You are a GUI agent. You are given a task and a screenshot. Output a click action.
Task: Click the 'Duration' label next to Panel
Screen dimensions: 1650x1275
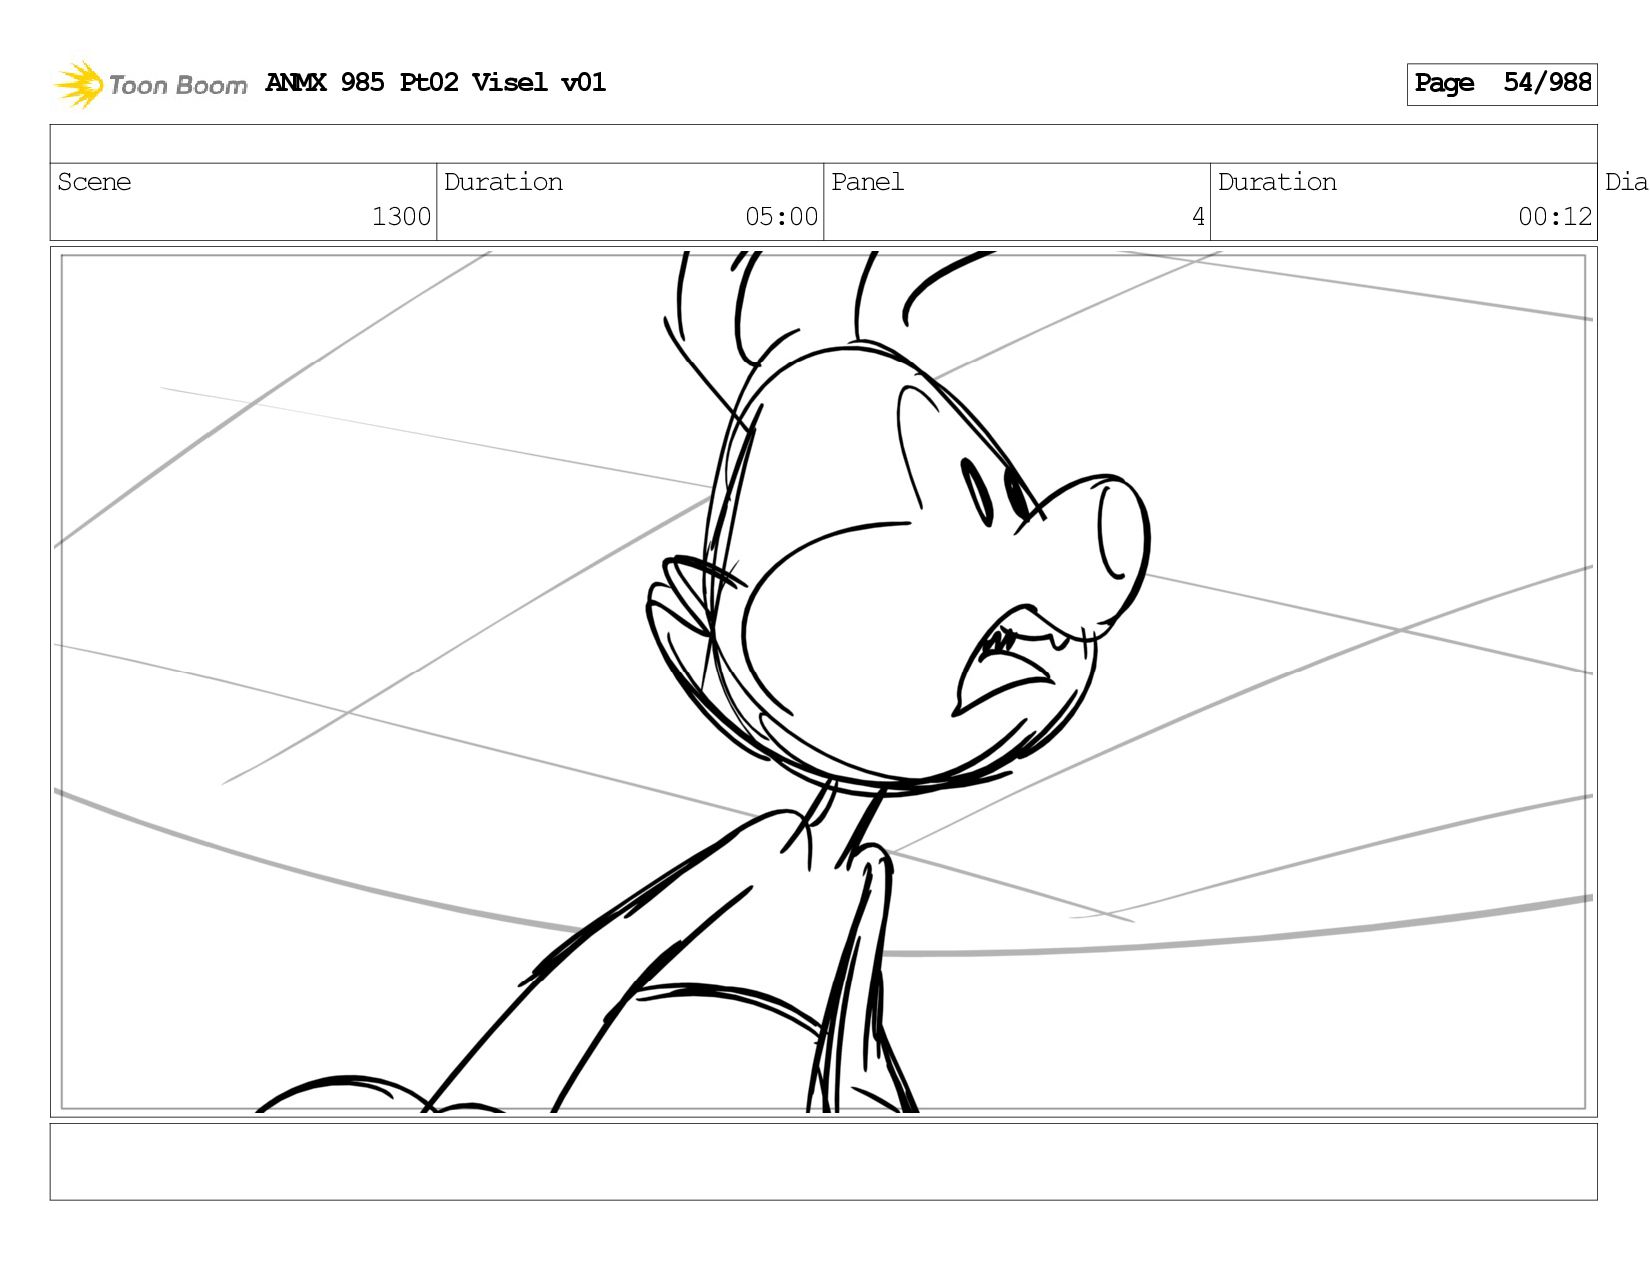click(x=1277, y=182)
